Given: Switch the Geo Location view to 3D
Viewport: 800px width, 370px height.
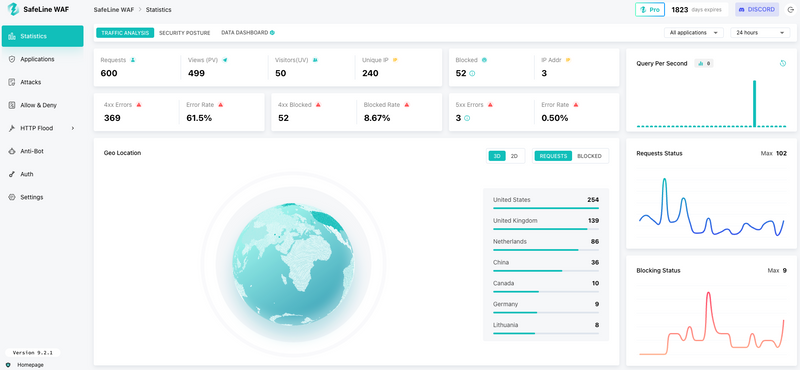Looking at the screenshot, I should click(497, 156).
